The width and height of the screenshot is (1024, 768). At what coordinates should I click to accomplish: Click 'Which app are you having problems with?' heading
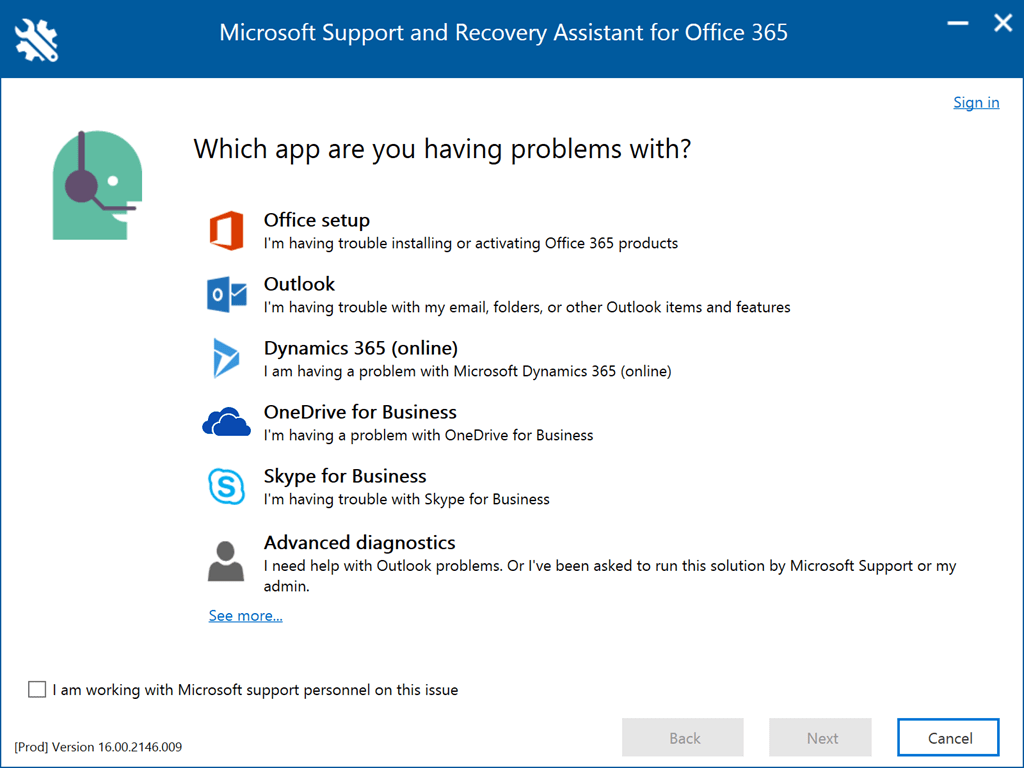442,149
